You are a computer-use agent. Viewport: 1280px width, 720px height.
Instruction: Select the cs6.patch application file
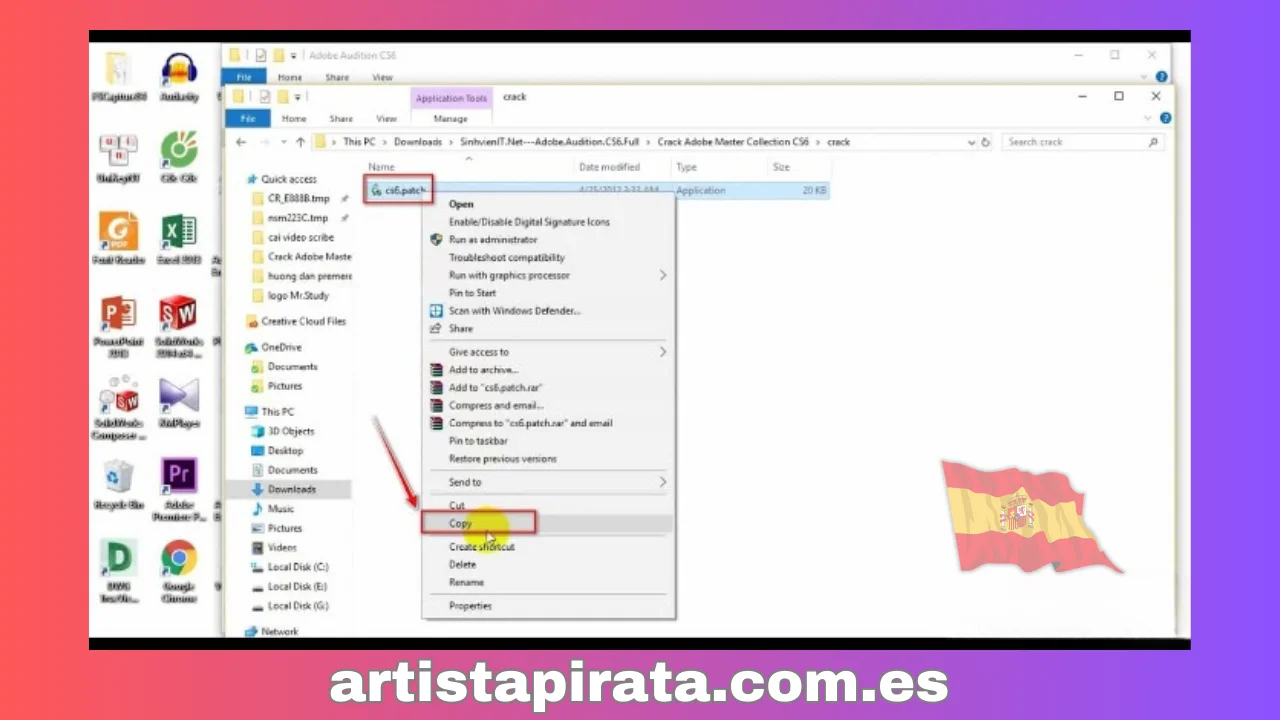point(398,190)
